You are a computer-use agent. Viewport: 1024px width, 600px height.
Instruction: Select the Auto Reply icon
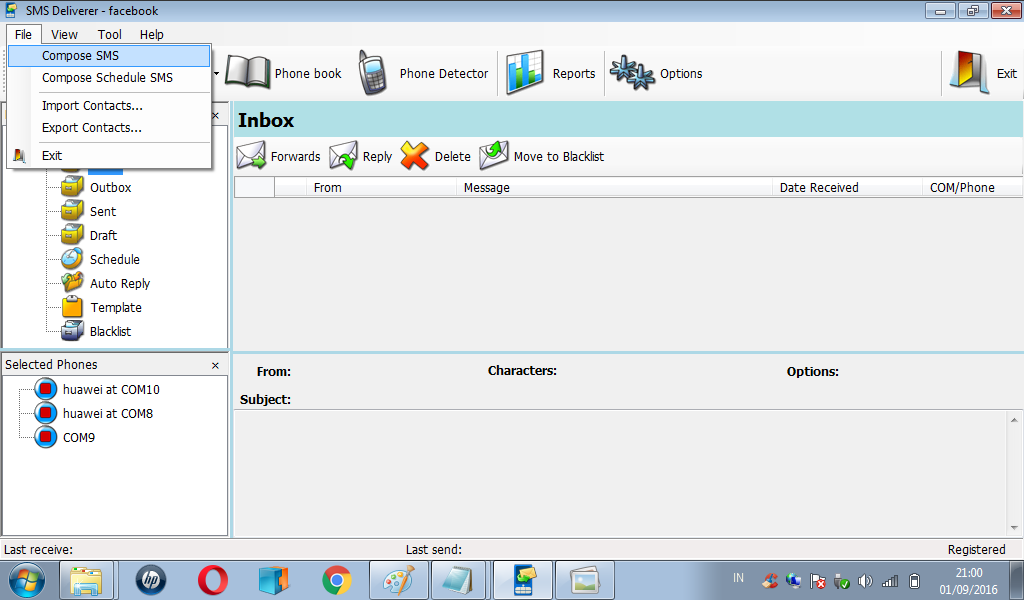[72, 283]
